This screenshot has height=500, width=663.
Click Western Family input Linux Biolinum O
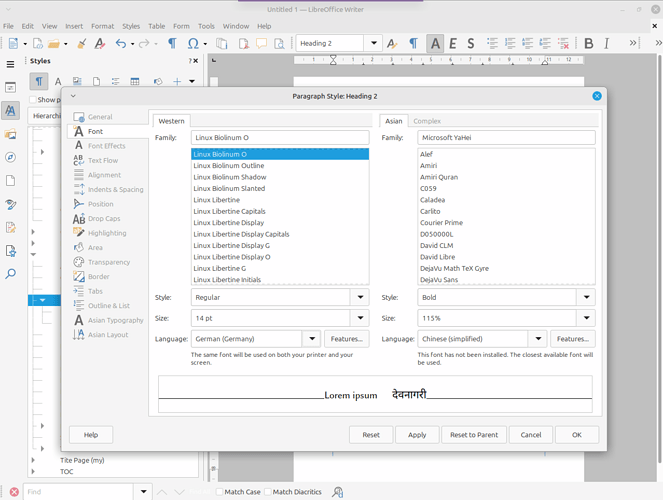click(x=280, y=137)
